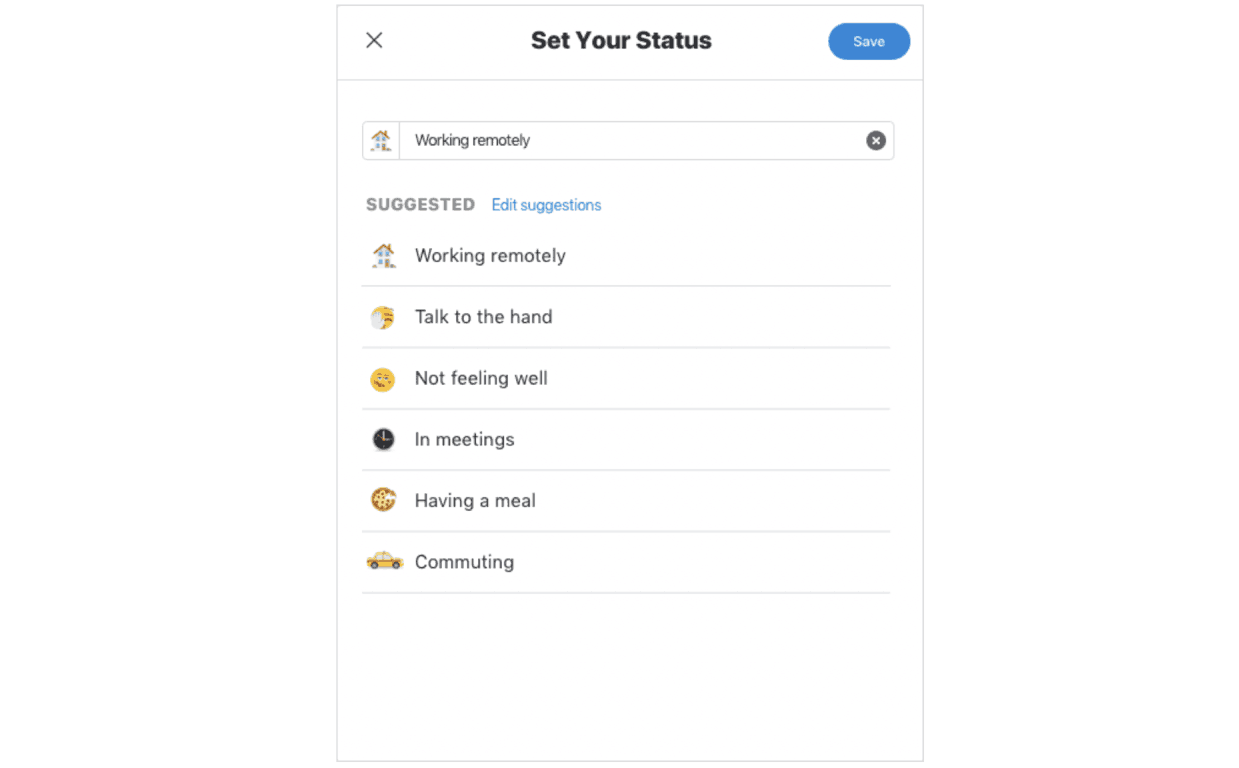The height and width of the screenshot is (768, 1239).
Task: Choose Having a meal suggestion
Action: [x=626, y=501]
